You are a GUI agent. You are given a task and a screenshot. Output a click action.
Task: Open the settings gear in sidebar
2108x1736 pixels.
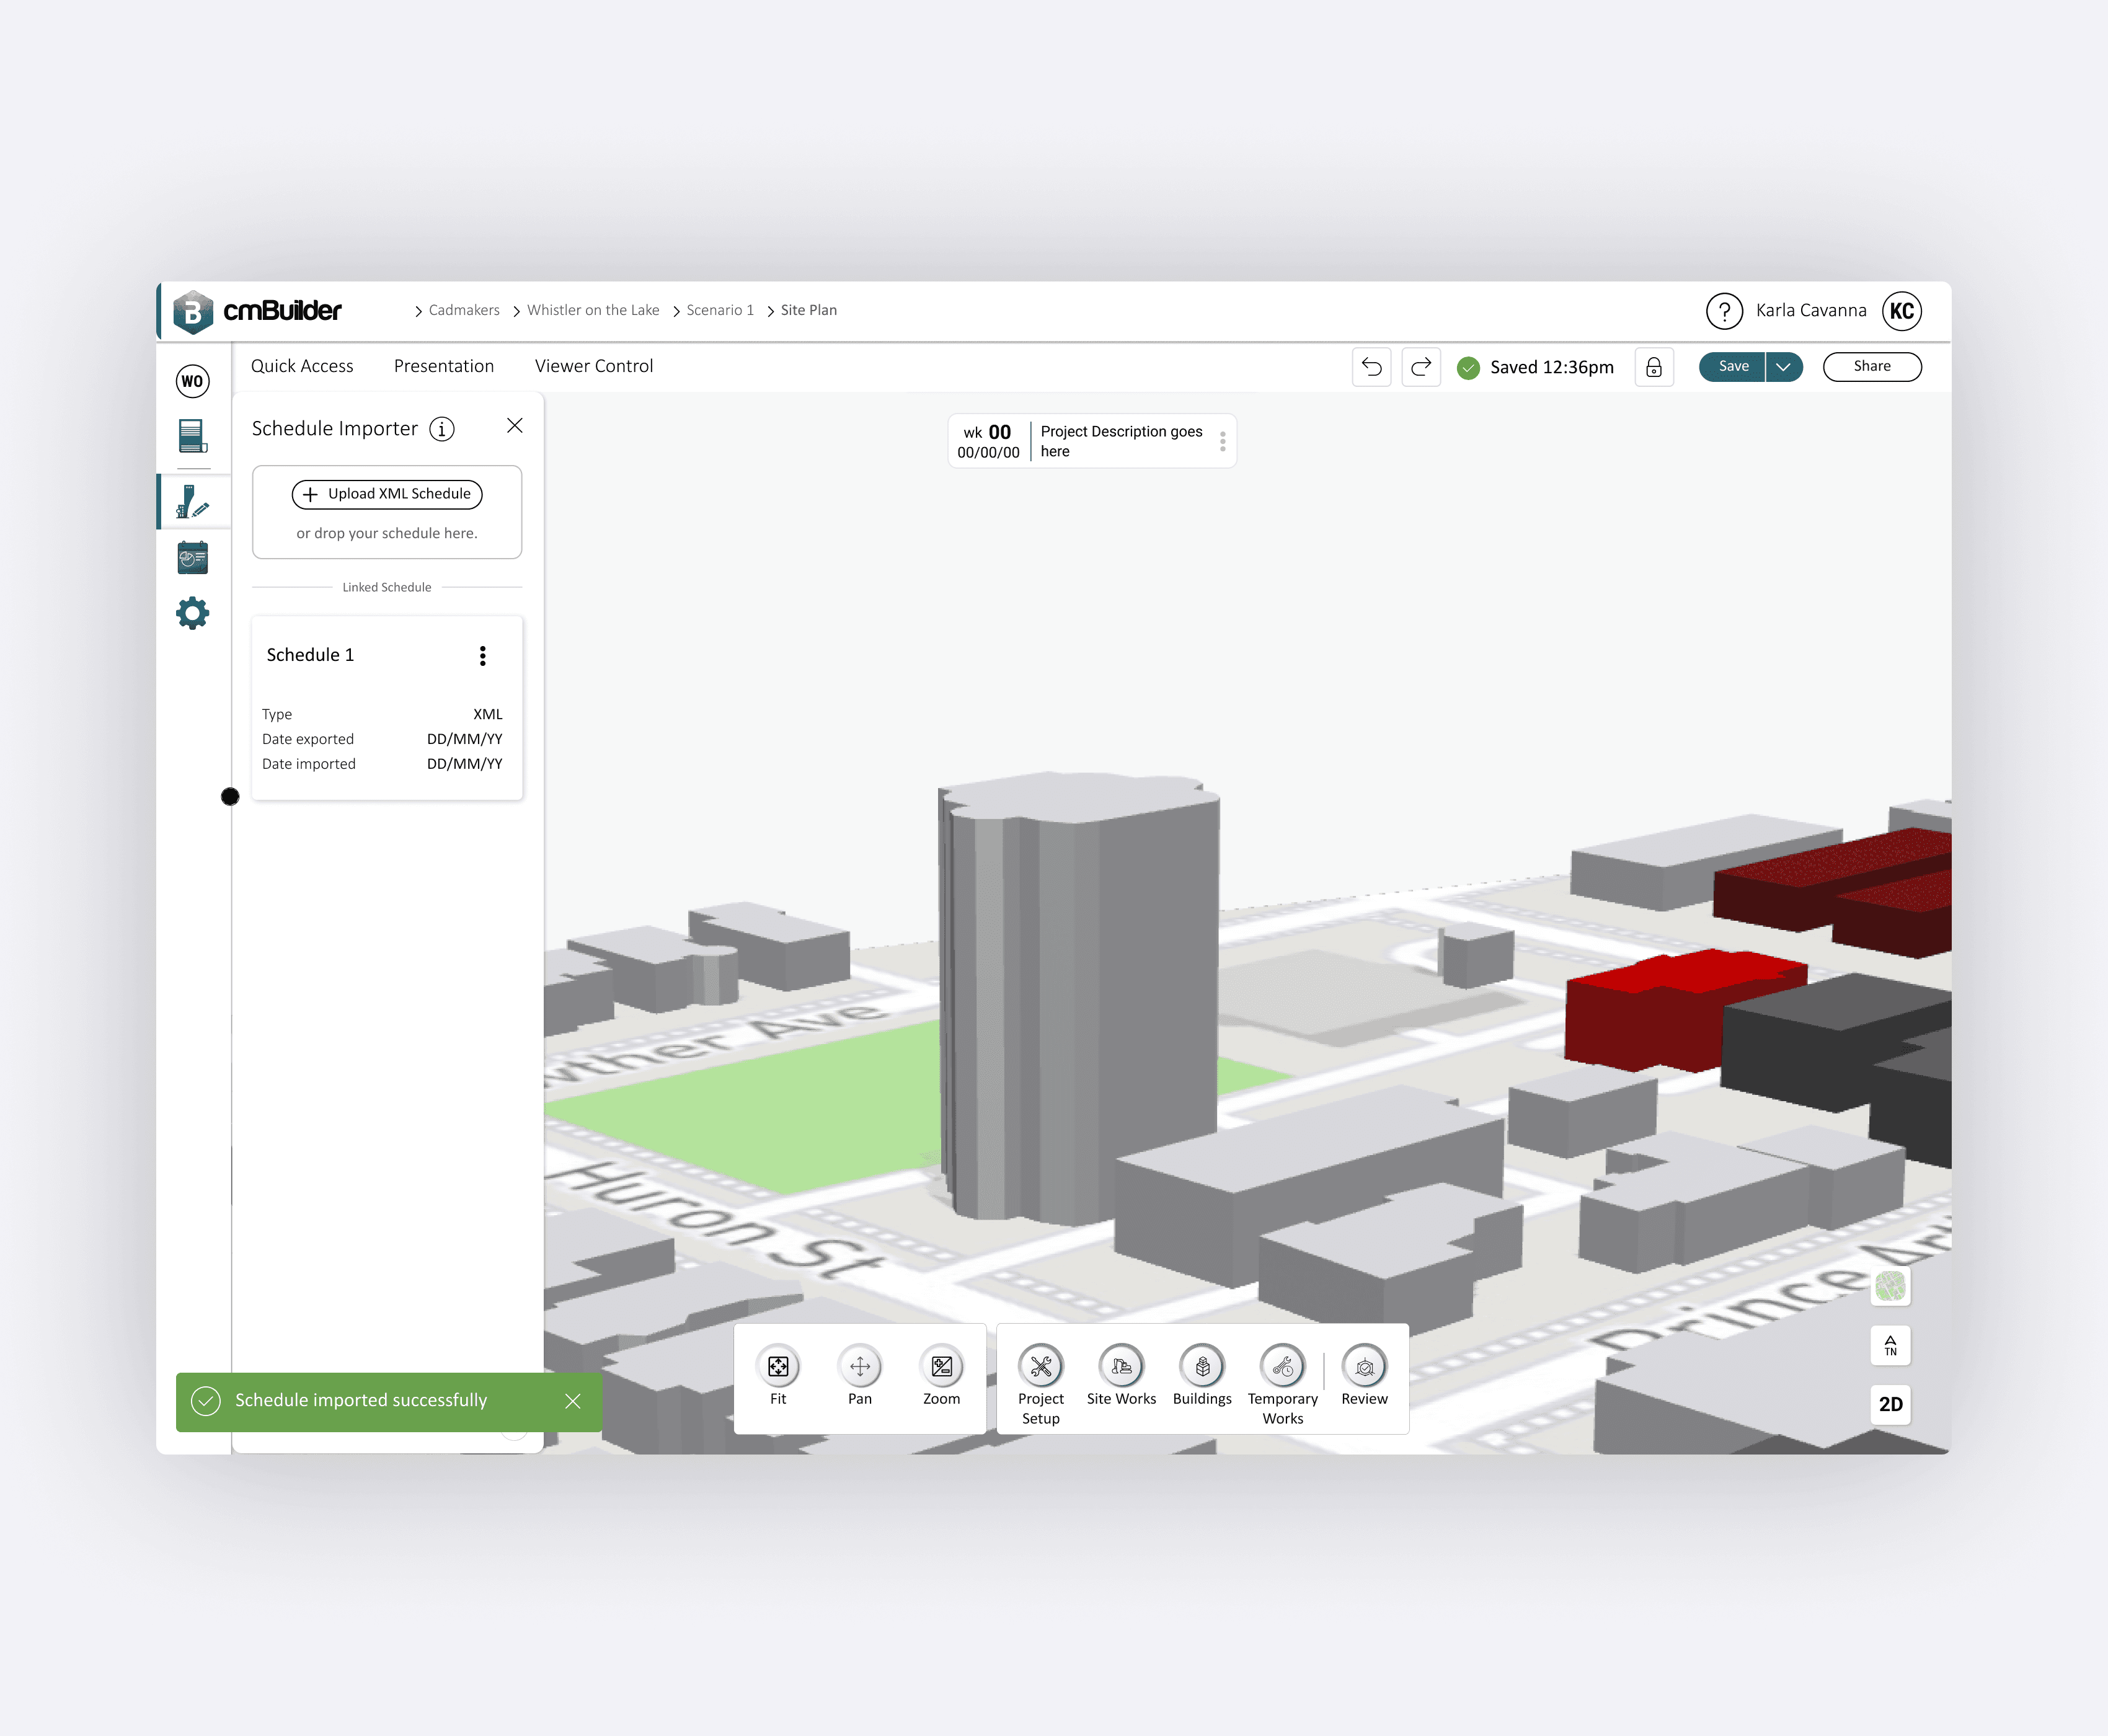pos(192,613)
